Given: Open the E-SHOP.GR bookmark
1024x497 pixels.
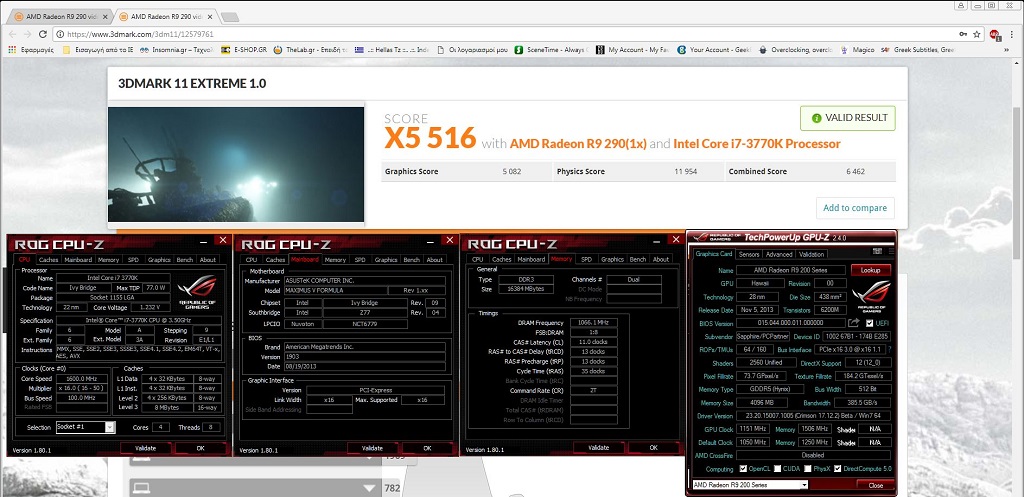Looking at the screenshot, I should [x=244, y=50].
